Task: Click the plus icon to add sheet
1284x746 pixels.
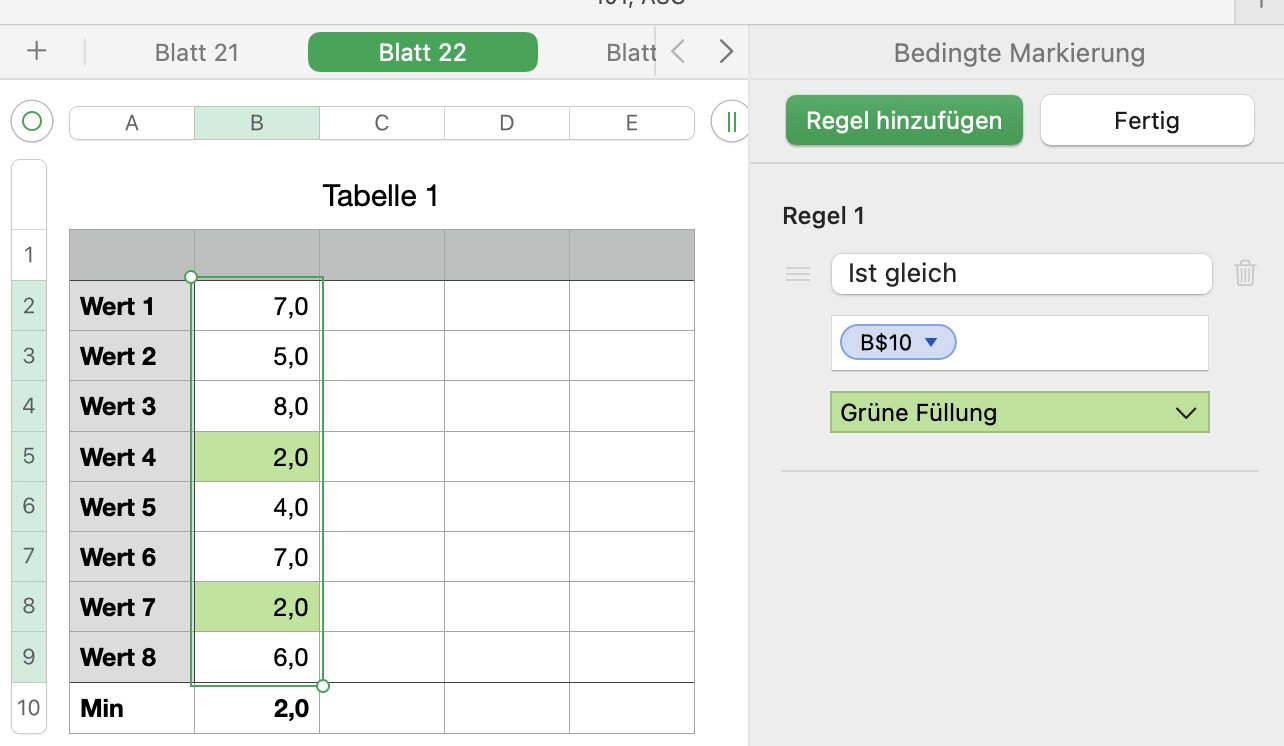Action: (x=37, y=52)
